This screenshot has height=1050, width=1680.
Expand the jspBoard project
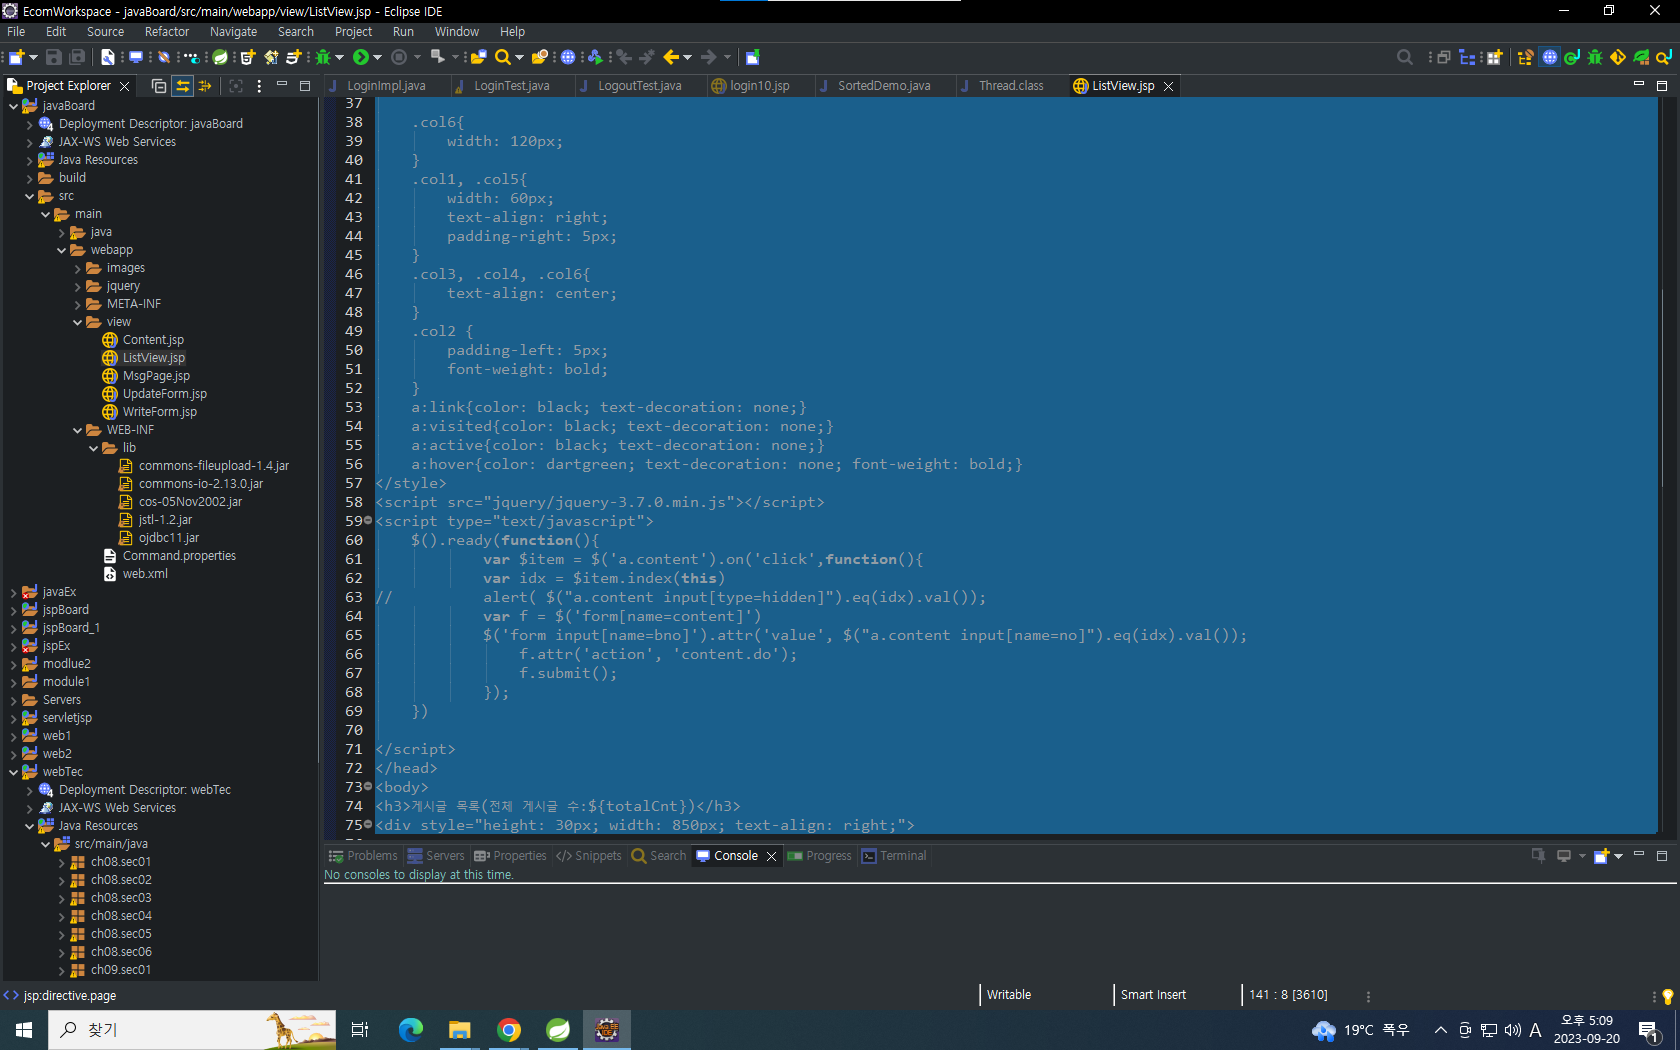[13, 610]
